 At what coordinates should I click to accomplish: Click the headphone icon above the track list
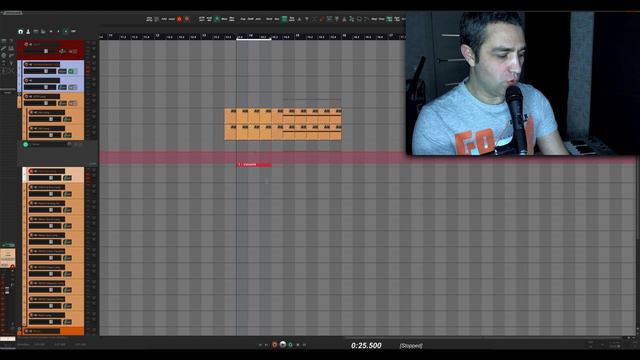pos(21,31)
